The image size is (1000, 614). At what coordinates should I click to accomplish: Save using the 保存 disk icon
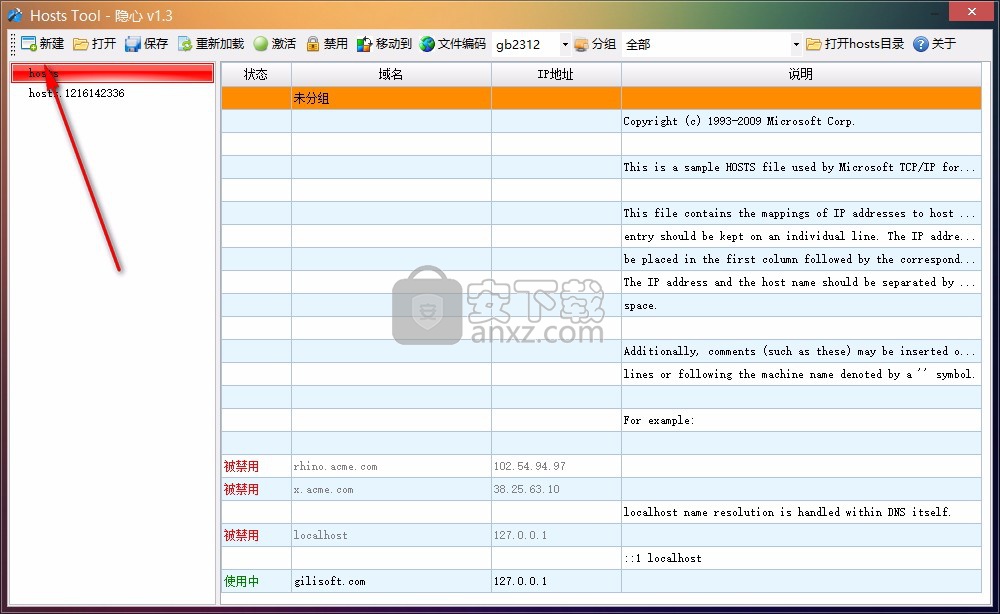133,44
